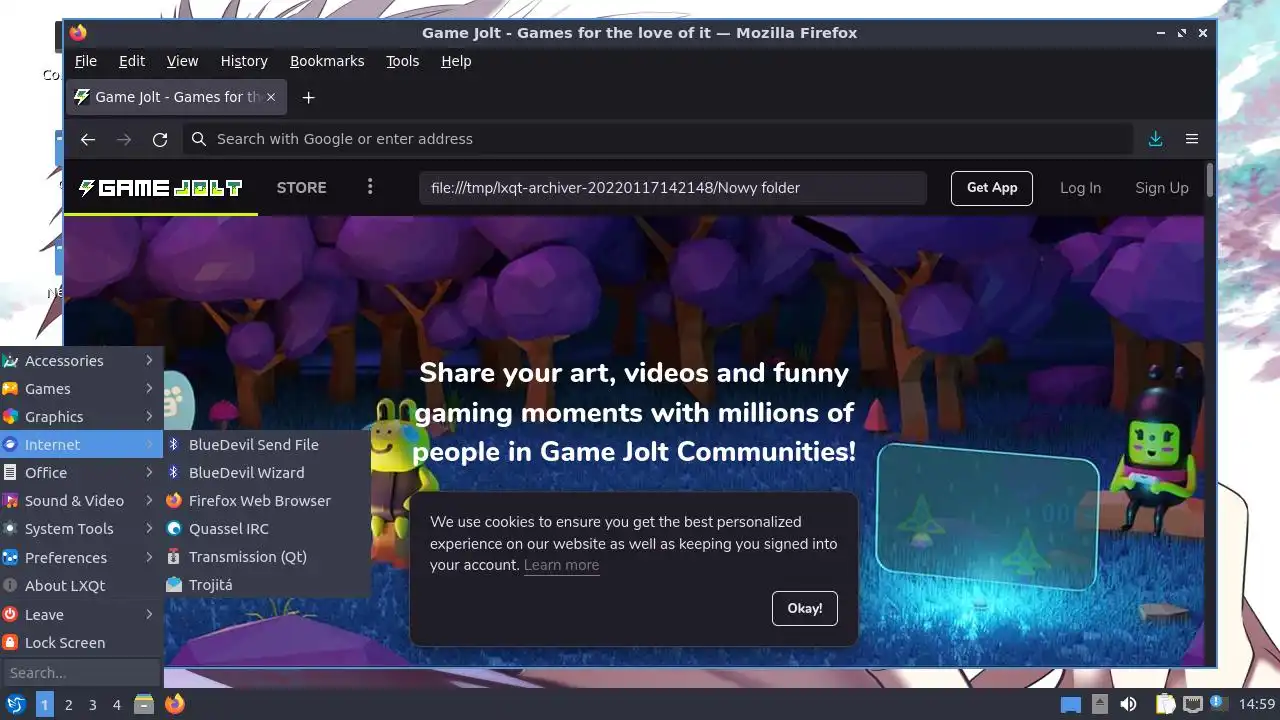Launch BlueDevil Send File
Screen dimensions: 1280x720
[267, 445]
